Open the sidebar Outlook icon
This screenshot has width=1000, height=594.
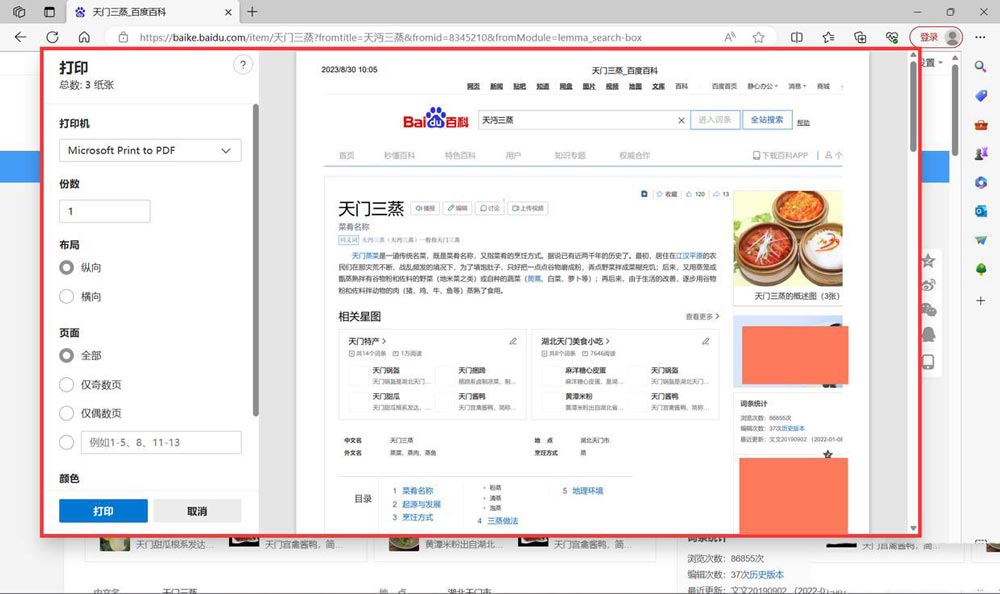[x=981, y=211]
